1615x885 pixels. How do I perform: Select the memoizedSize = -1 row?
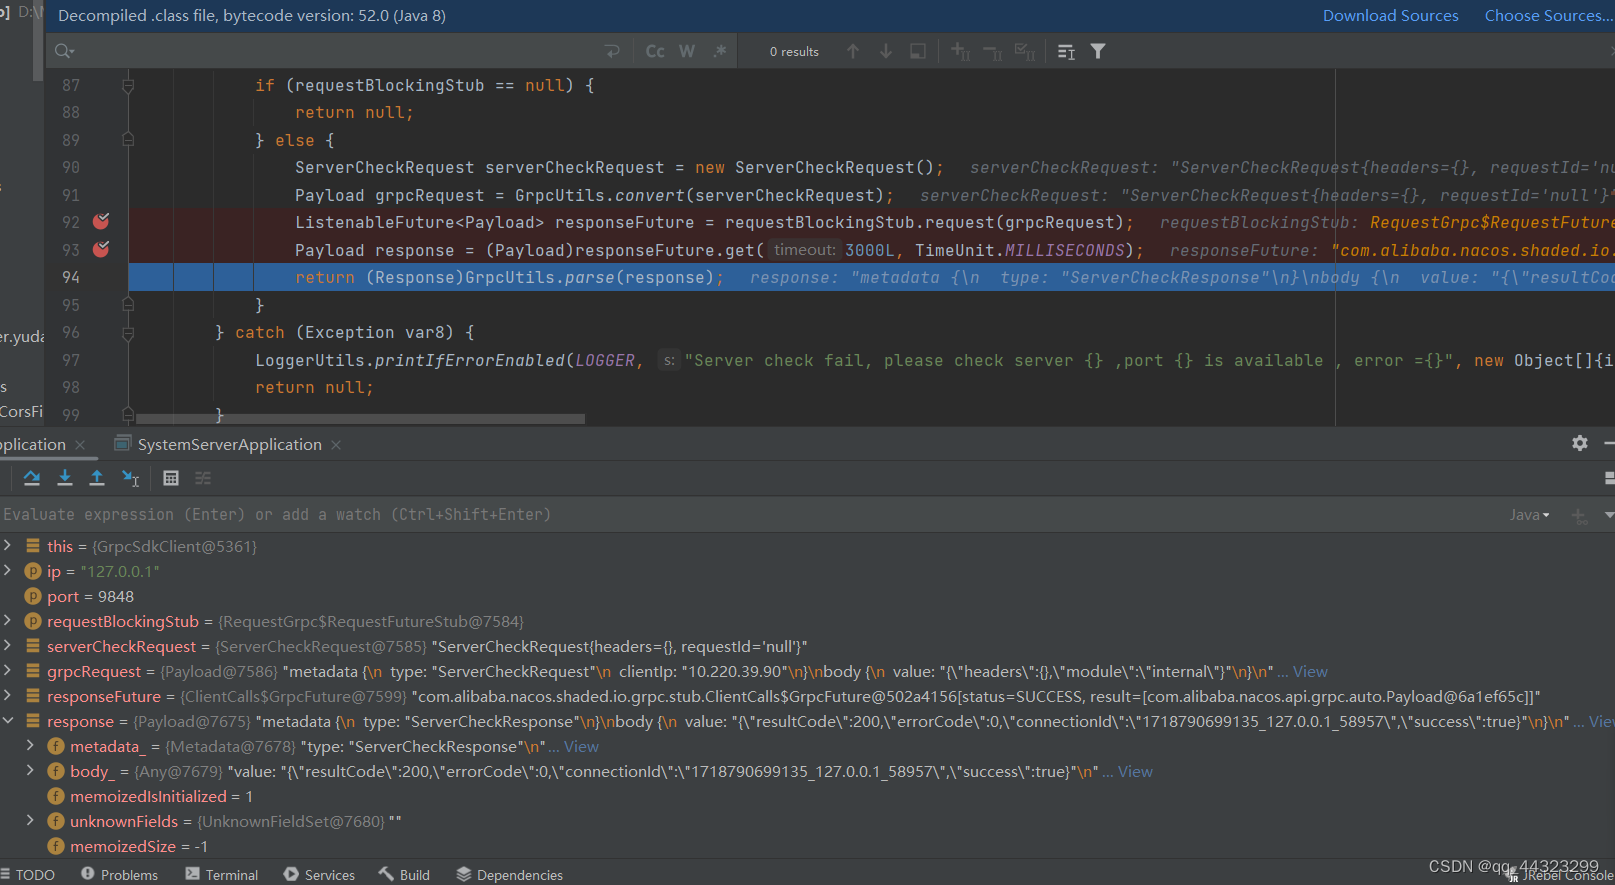[807, 846]
